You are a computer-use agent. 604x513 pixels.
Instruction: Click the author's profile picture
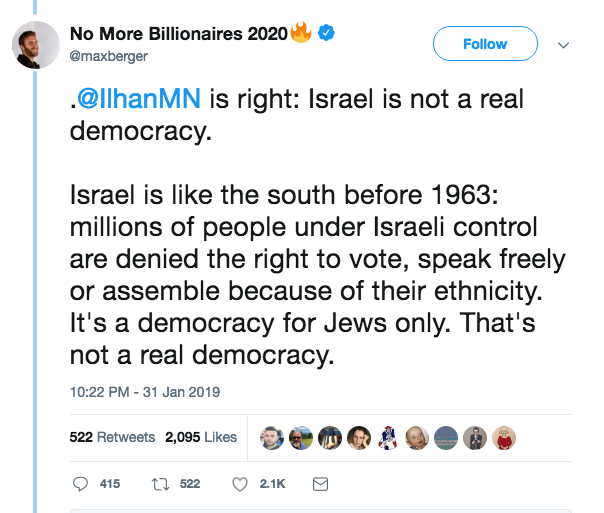[36, 45]
